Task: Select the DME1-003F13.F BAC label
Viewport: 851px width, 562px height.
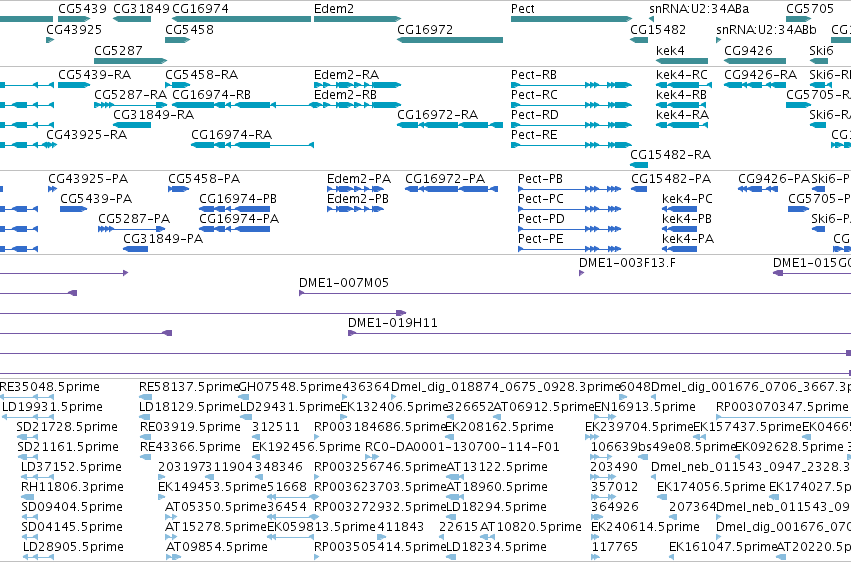Action: click(x=627, y=263)
